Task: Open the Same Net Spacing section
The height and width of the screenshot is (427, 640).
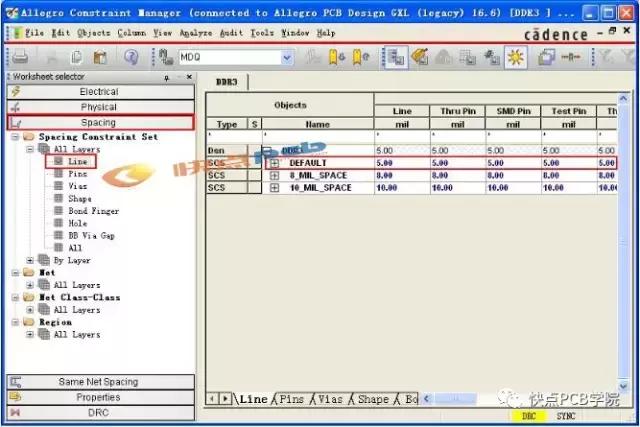Action: click(x=100, y=382)
